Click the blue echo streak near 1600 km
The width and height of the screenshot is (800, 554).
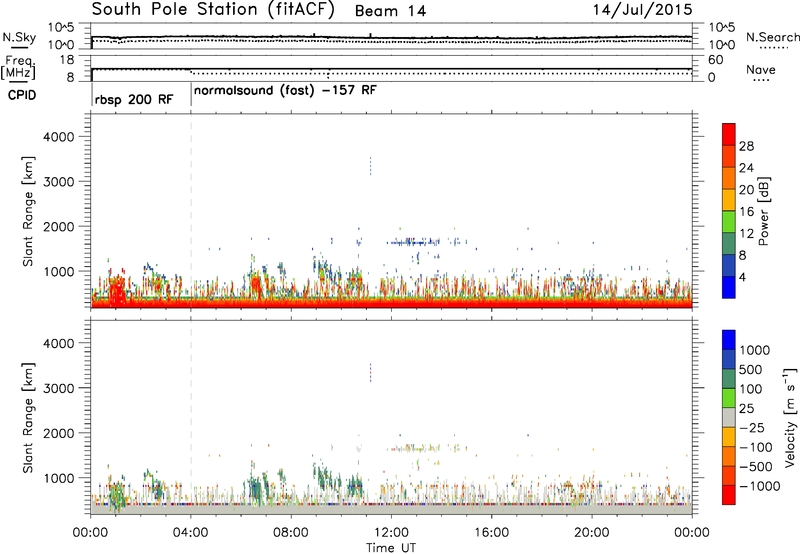(413, 242)
